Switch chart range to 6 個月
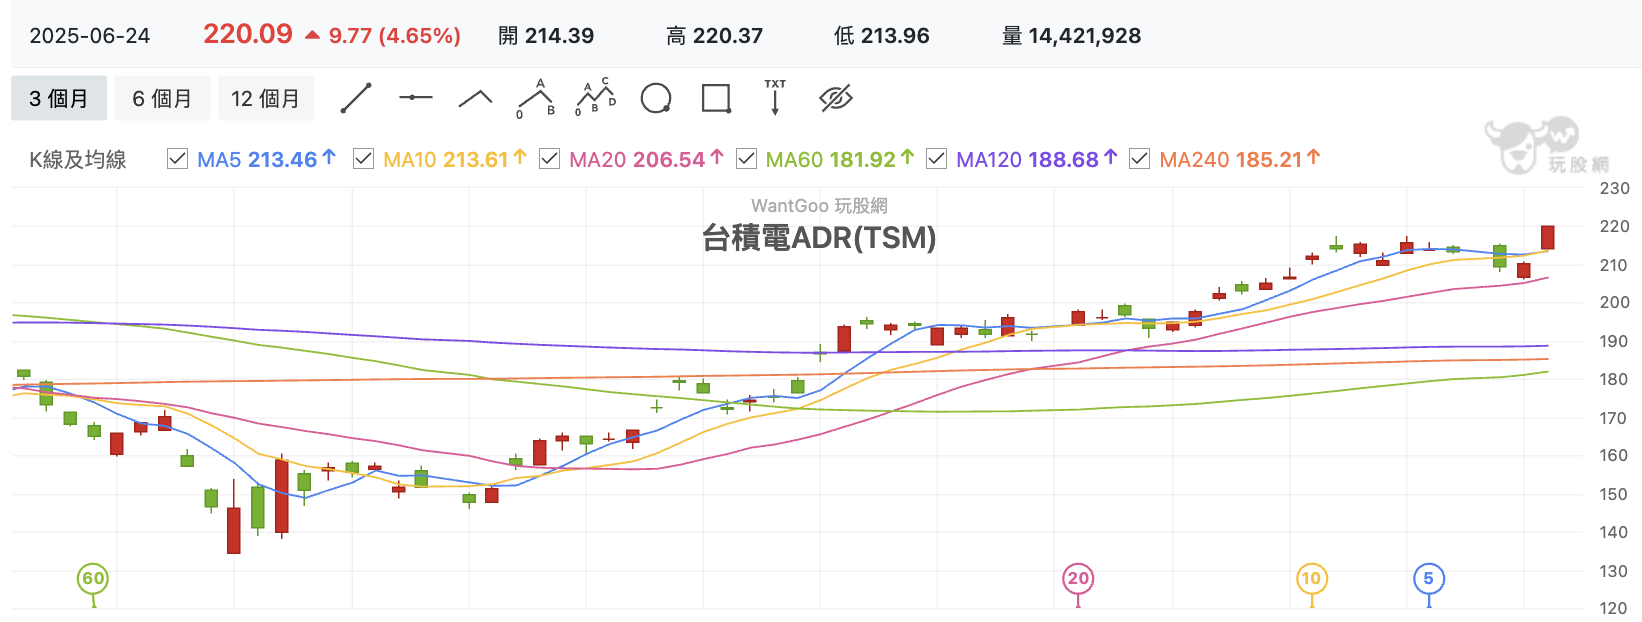The image size is (1642, 622). [162, 98]
